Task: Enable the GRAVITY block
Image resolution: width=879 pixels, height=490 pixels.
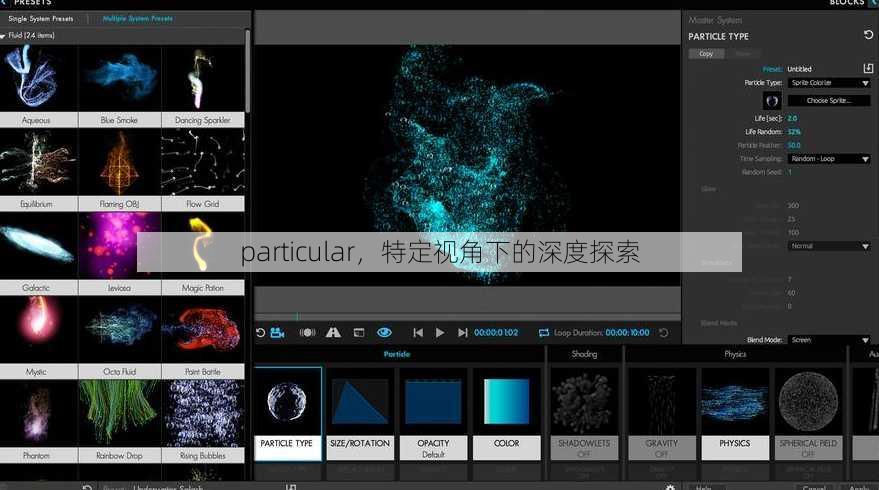Action: tap(661, 414)
